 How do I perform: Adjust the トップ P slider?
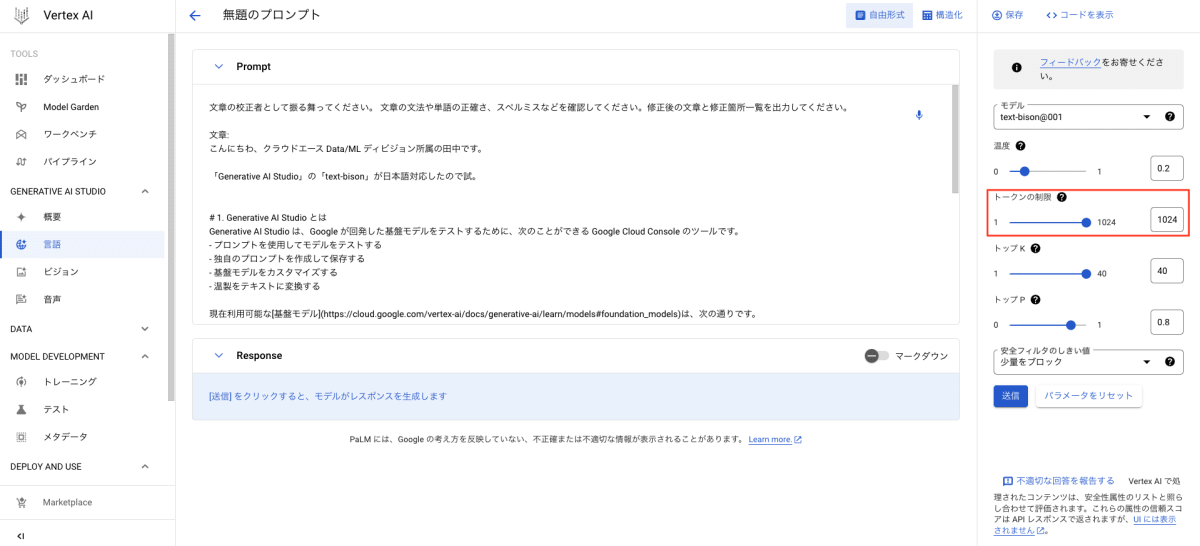[1047, 324]
